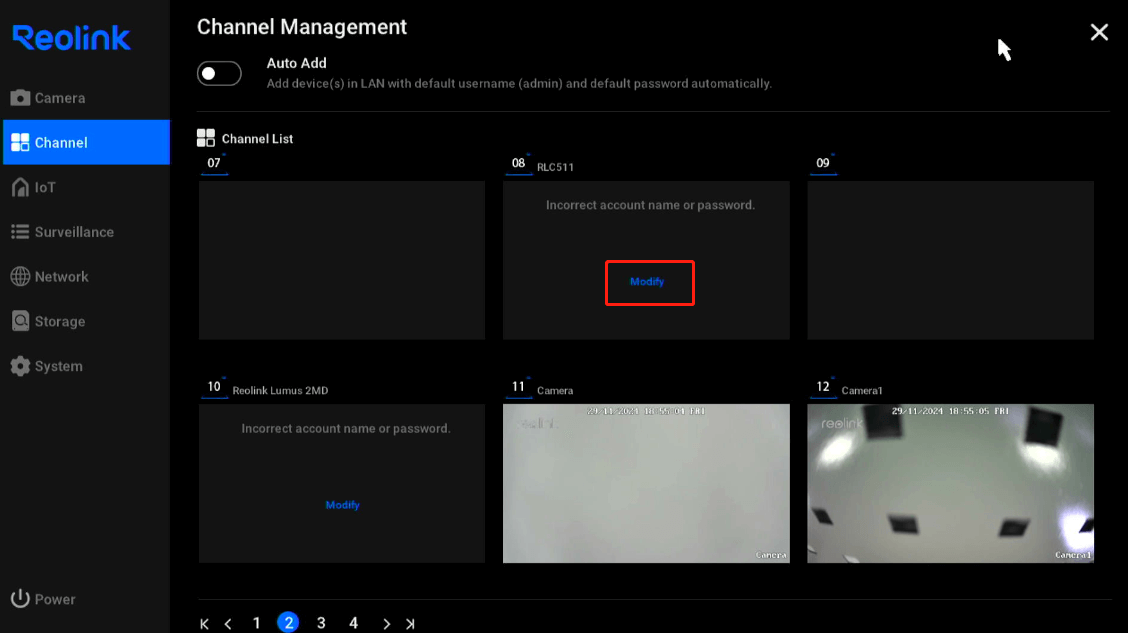The width and height of the screenshot is (1128, 633).
Task: Select the empty channel 07 tile
Action: pyautogui.click(x=342, y=260)
